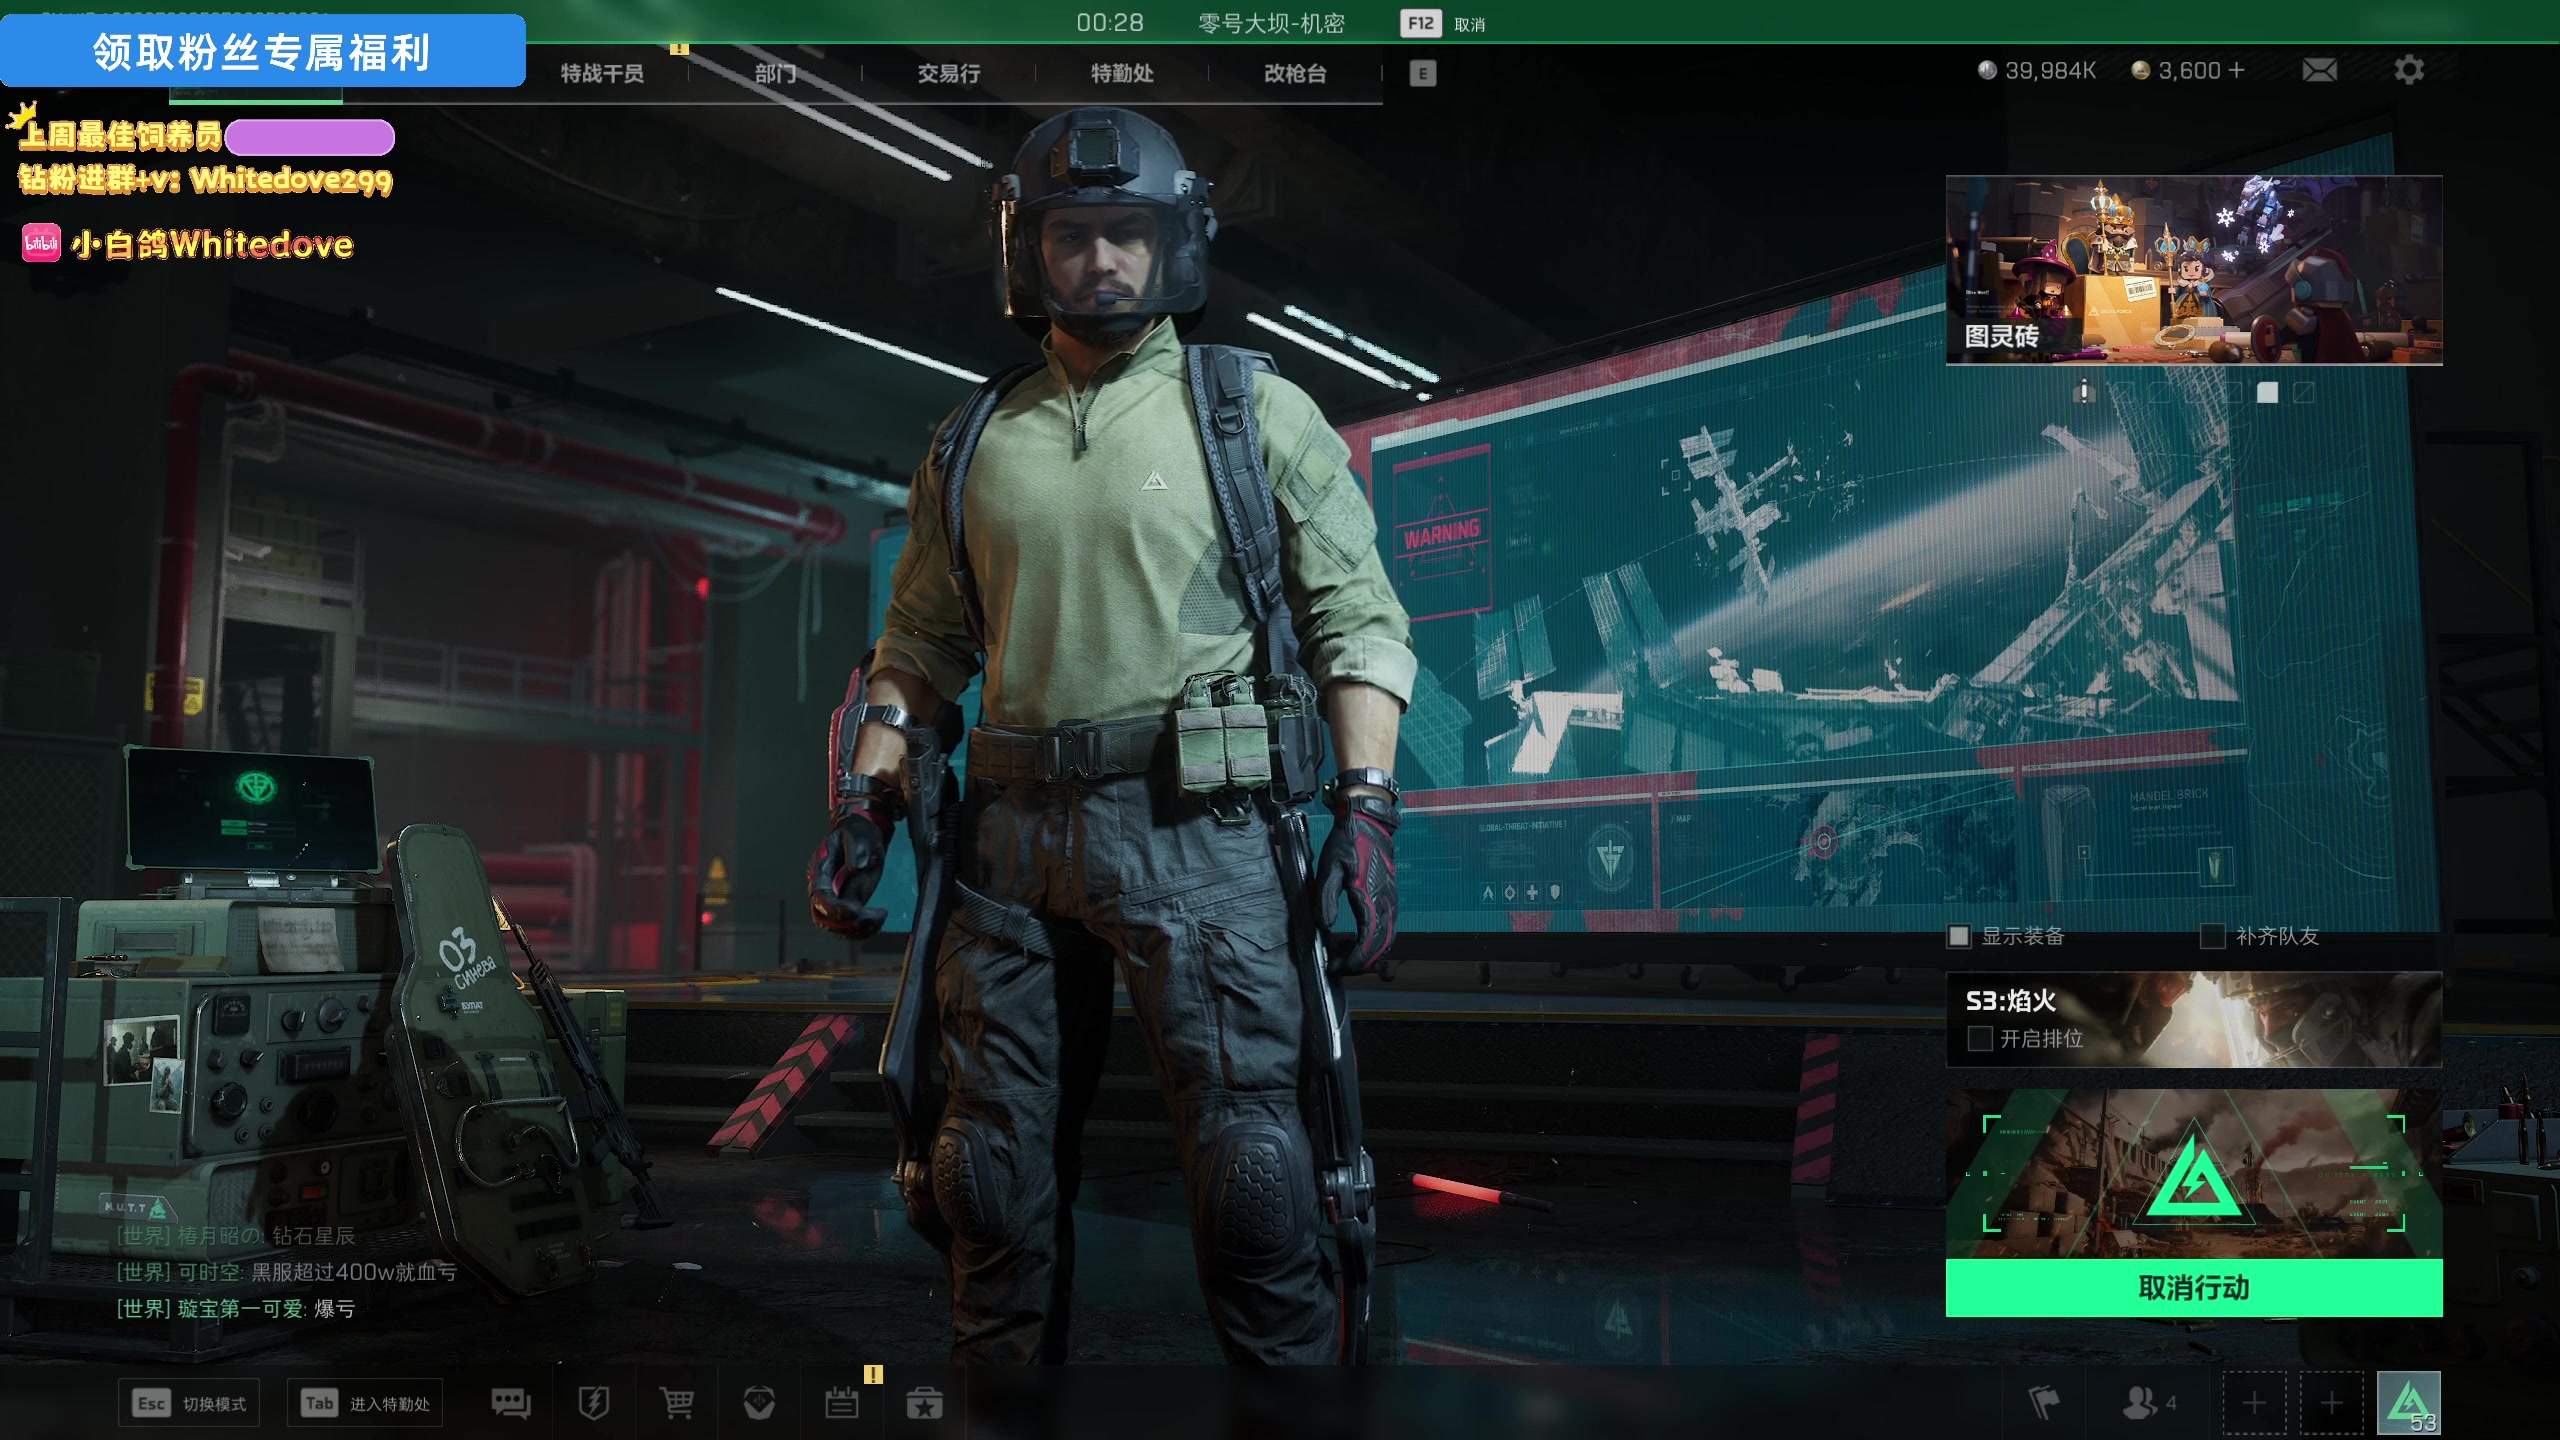Click the 领取粉丝专属福利 blue banner
The image size is (2560, 1440).
tap(262, 51)
